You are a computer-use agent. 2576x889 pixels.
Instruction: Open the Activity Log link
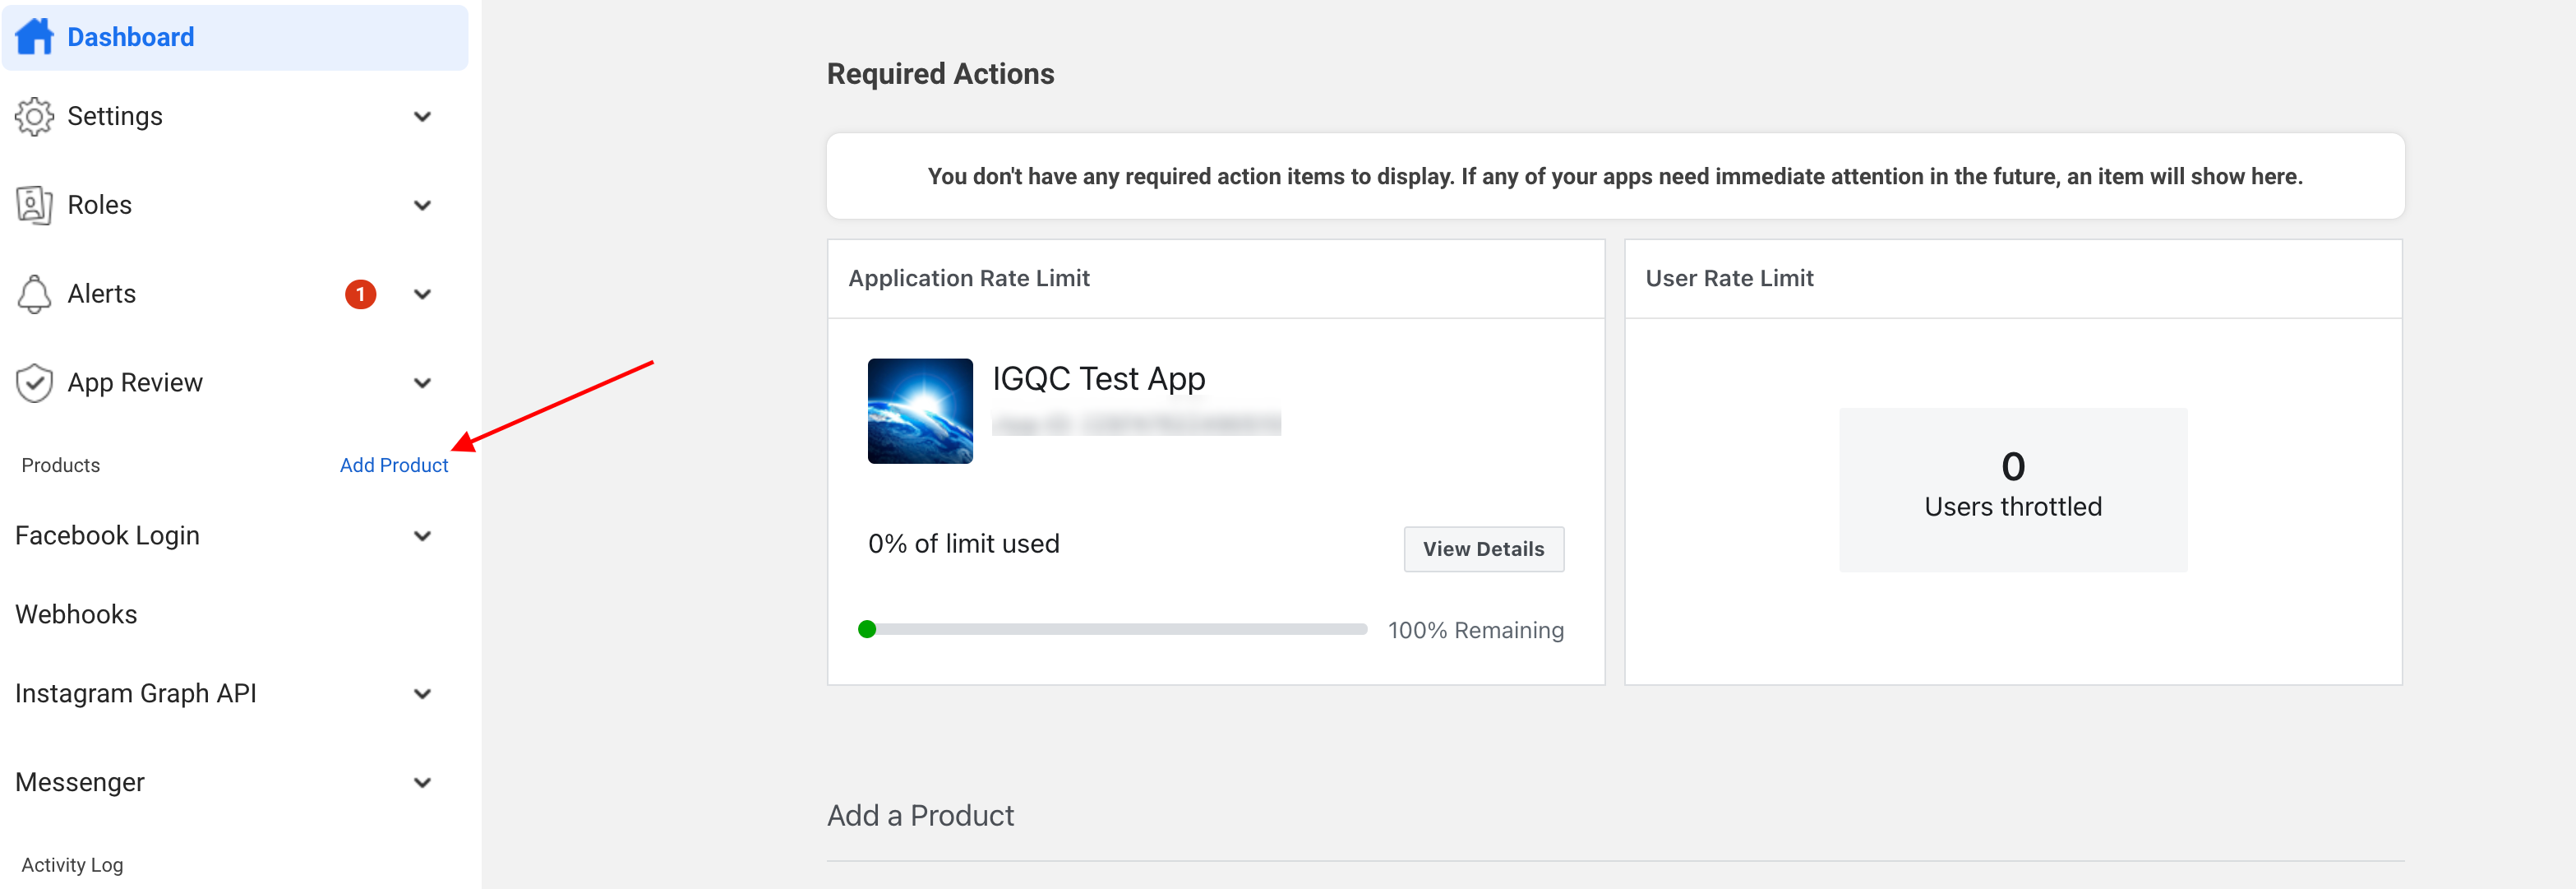coord(72,865)
